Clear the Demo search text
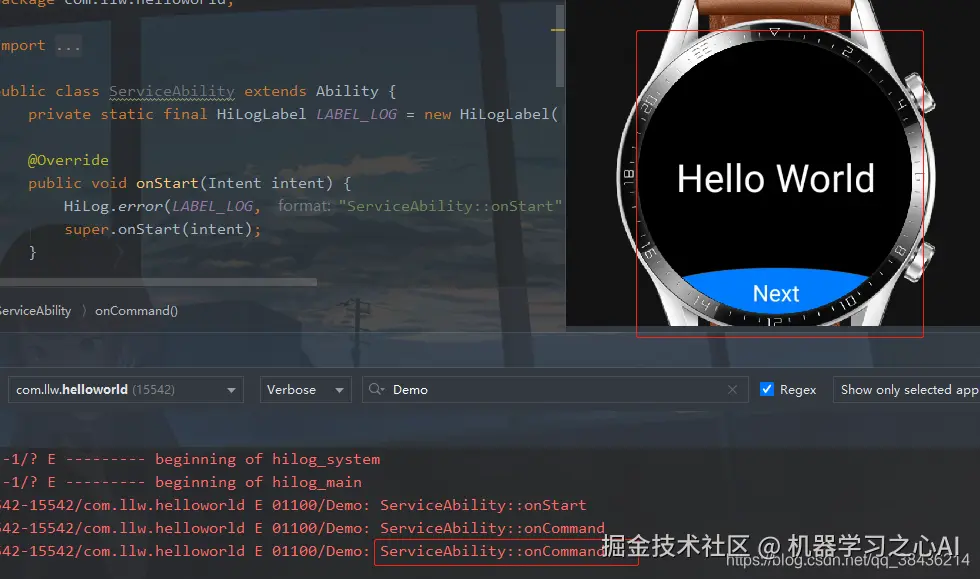 click(x=732, y=390)
